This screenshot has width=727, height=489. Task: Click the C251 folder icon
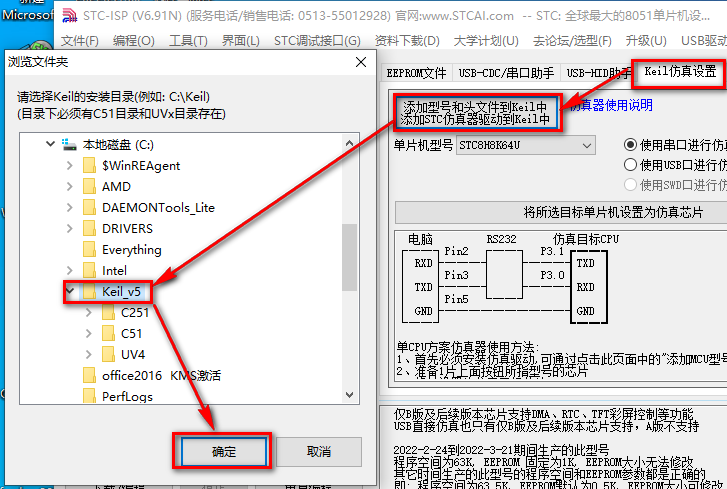tap(108, 312)
